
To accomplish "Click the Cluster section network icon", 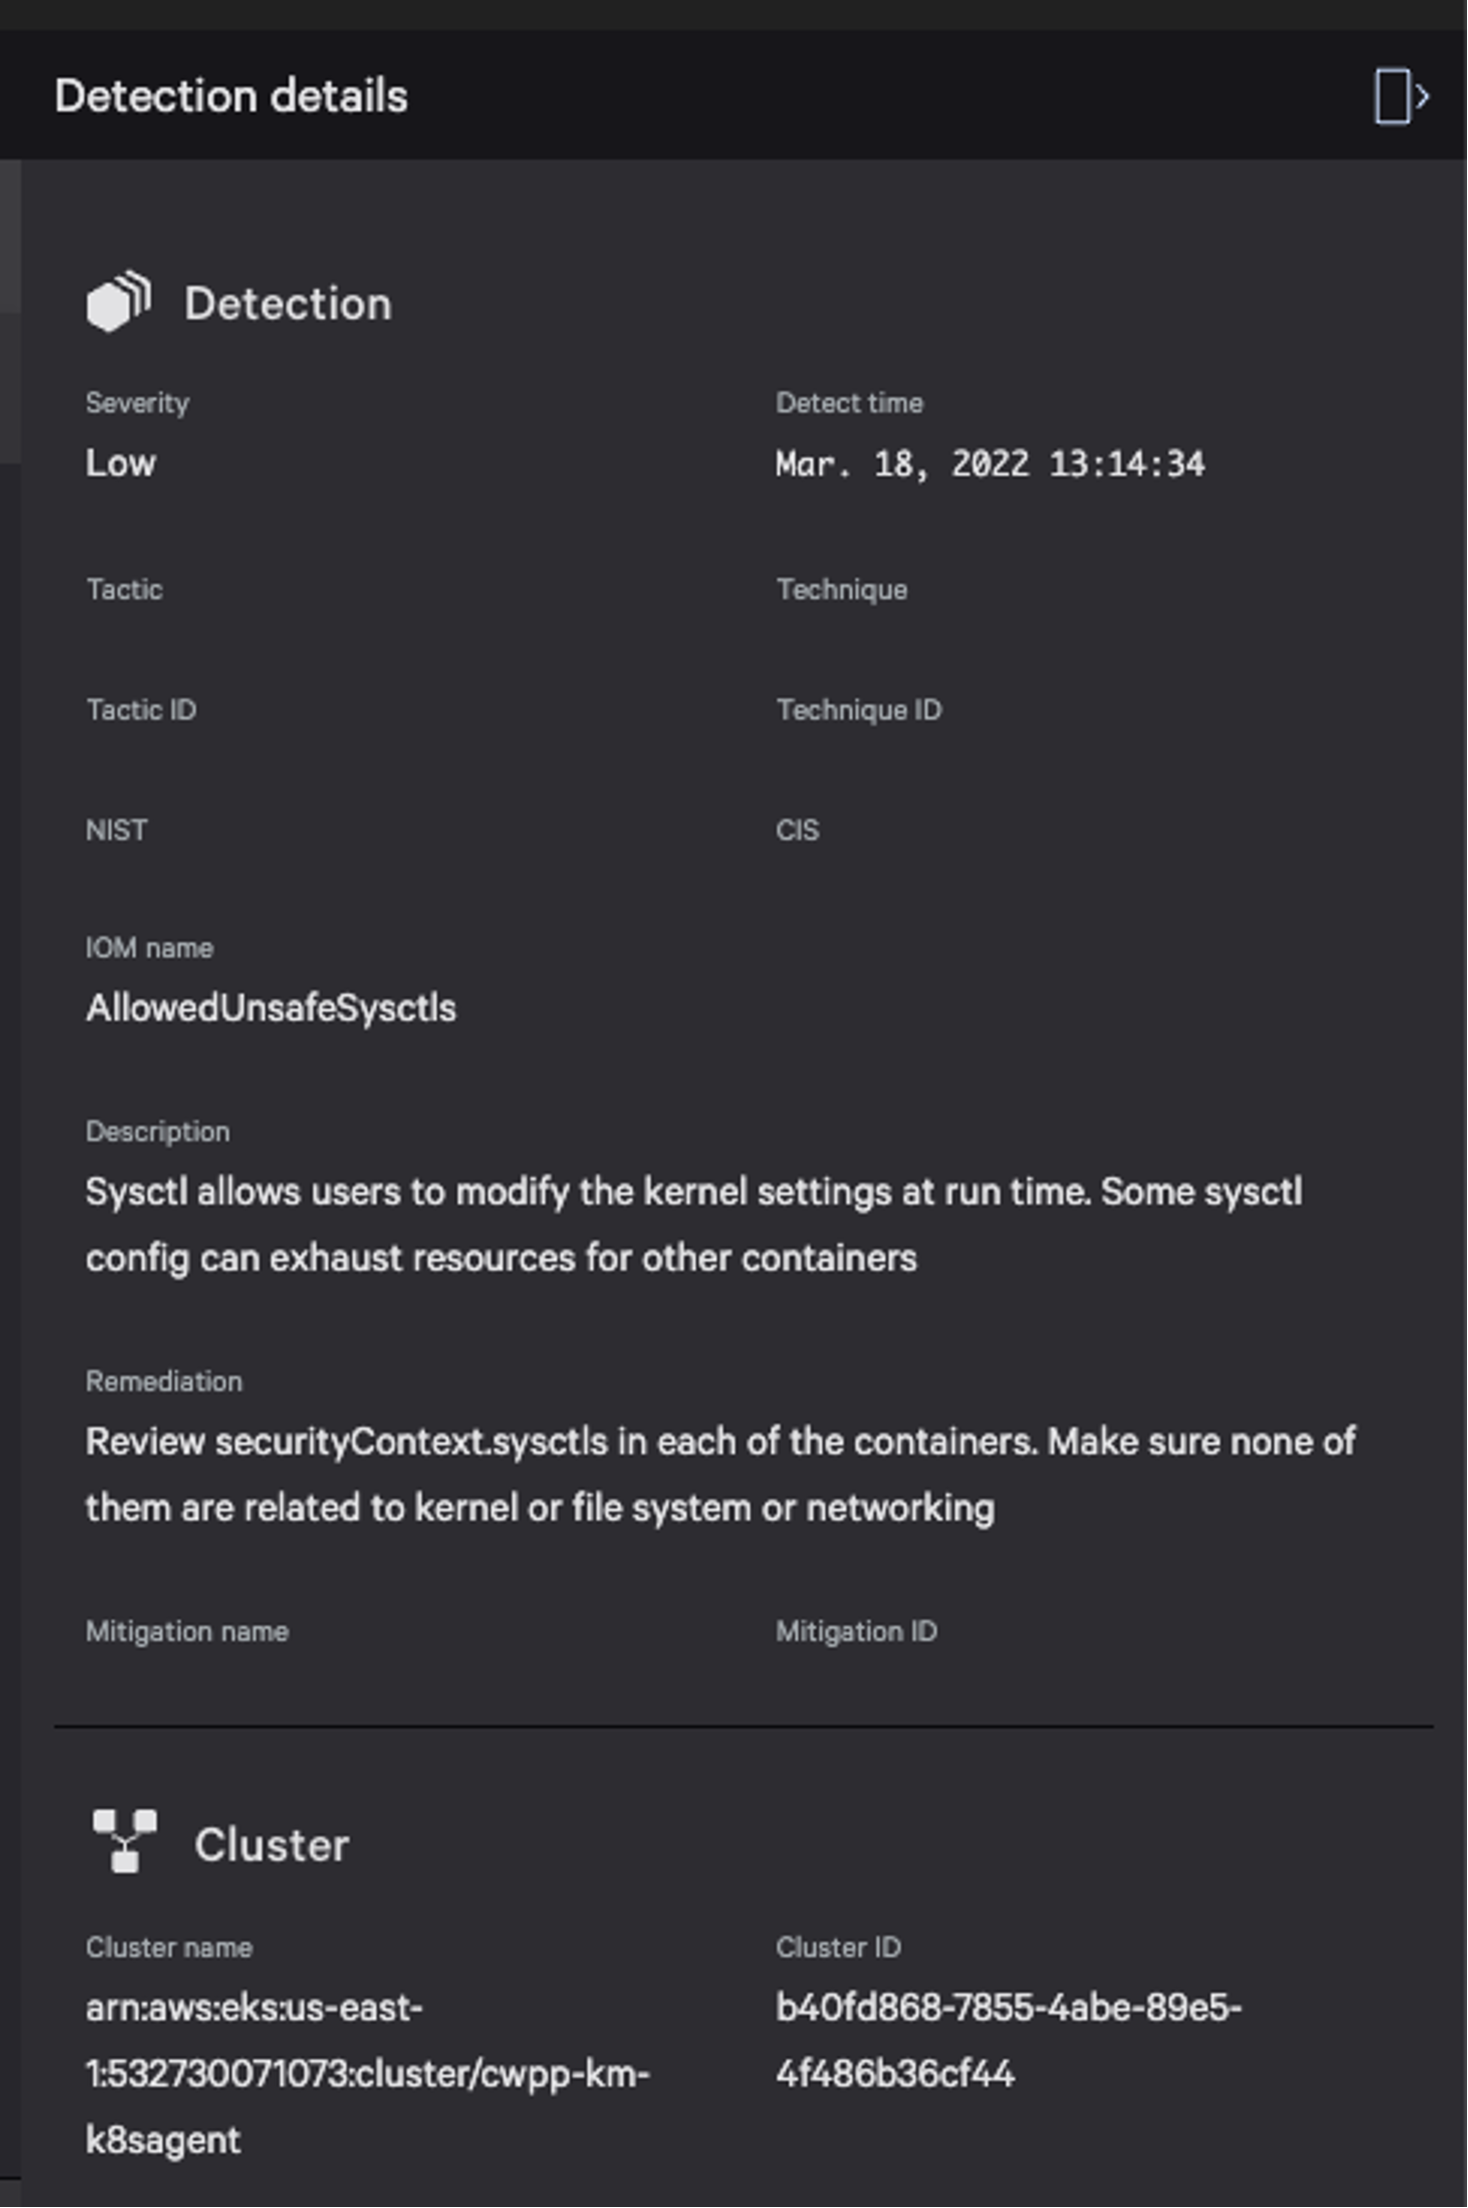I will 125,1841.
